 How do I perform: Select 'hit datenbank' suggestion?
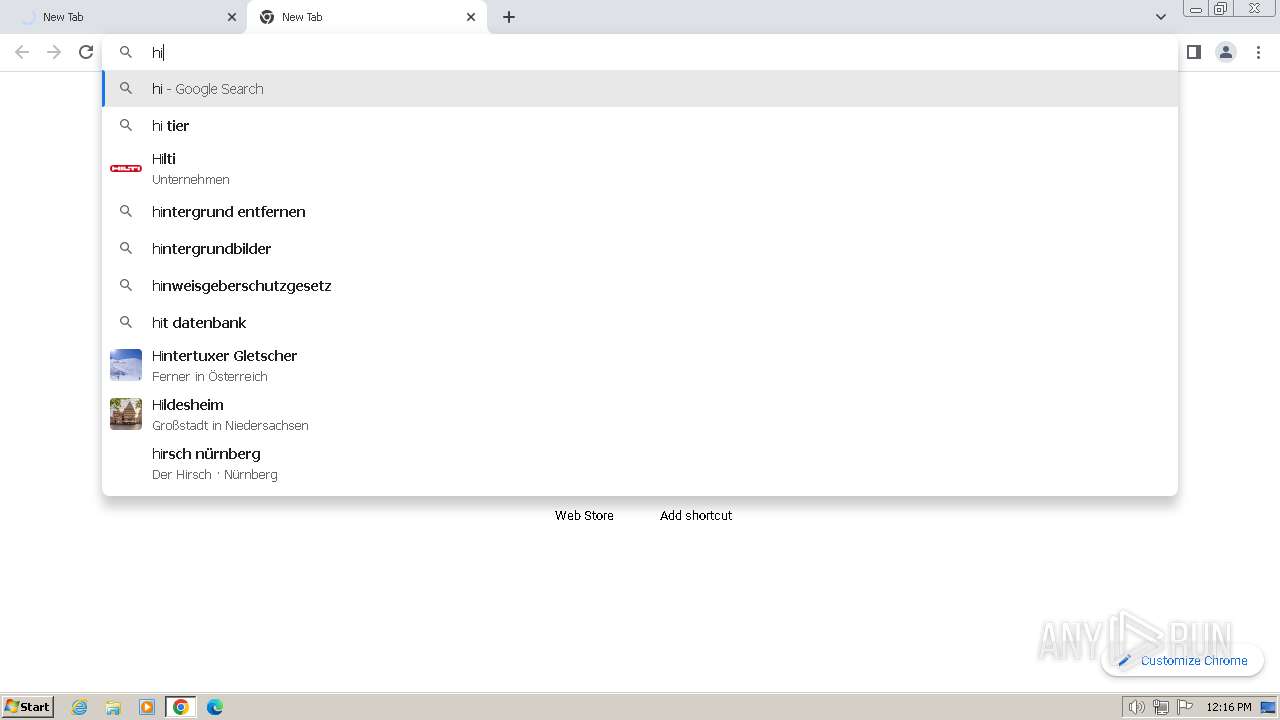(x=640, y=322)
